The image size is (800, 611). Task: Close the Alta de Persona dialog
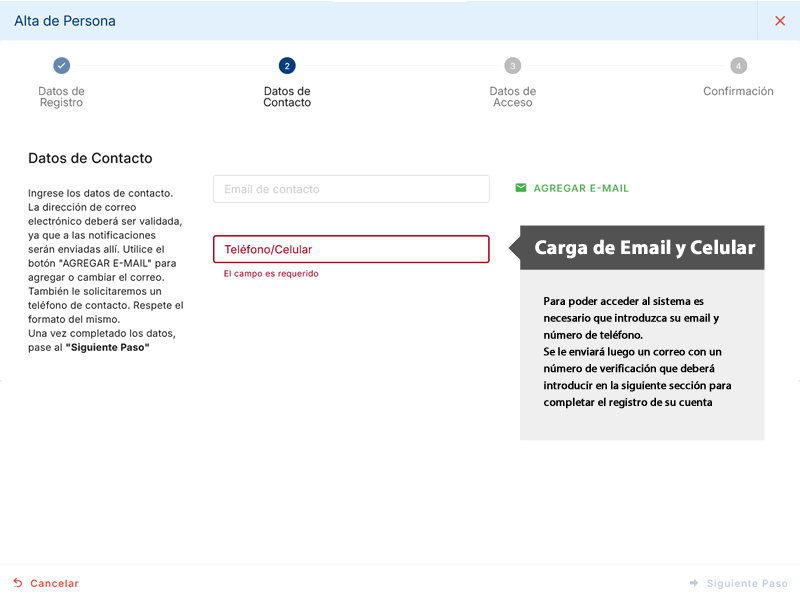(x=780, y=21)
